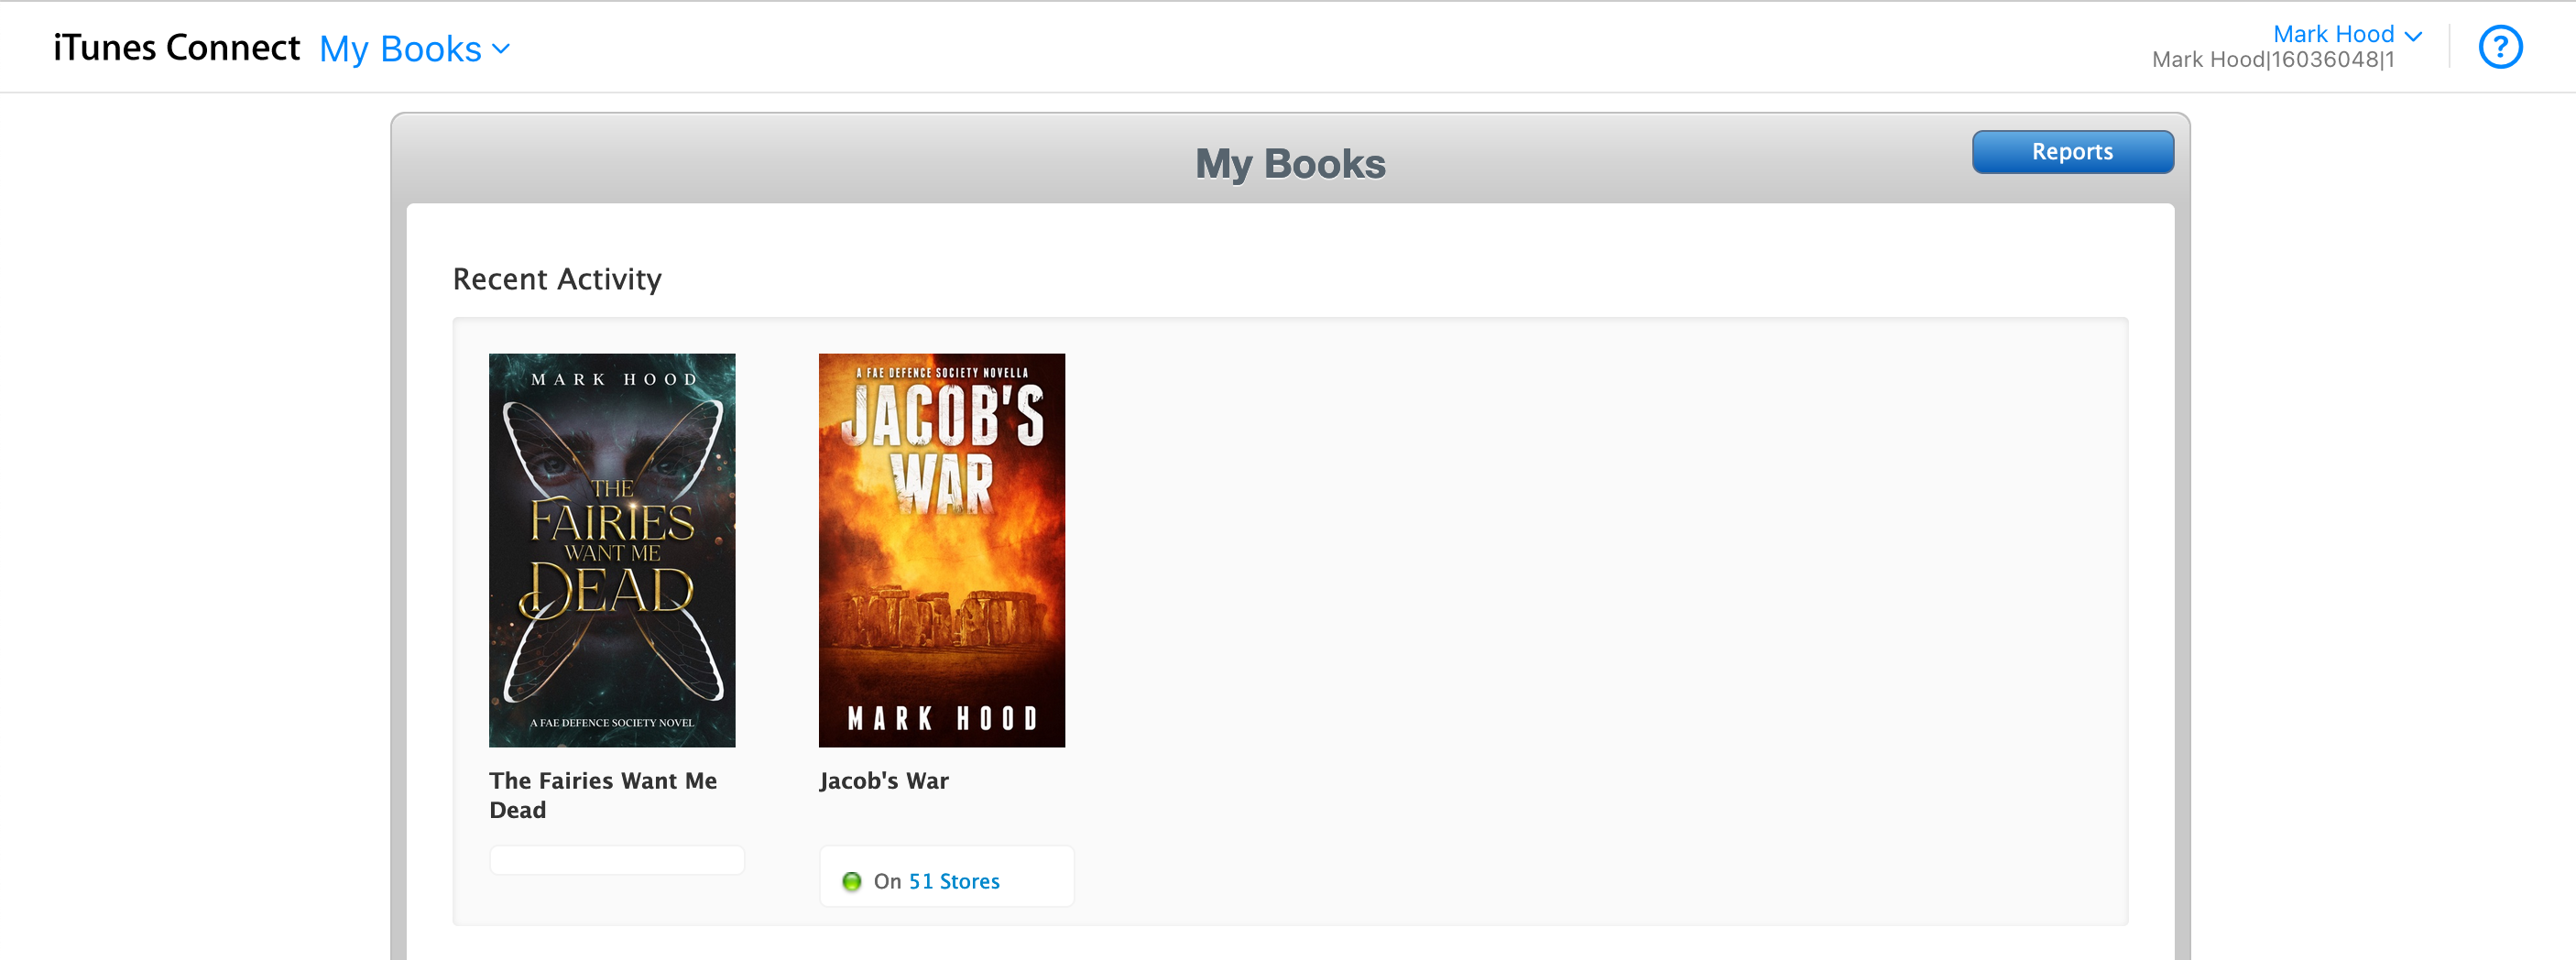The width and height of the screenshot is (2576, 960).
Task: Click the Jacob's War title text
Action: (883, 780)
